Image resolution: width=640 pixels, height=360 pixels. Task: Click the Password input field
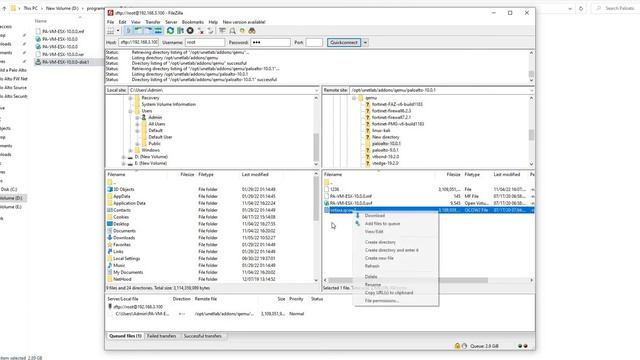[271, 42]
